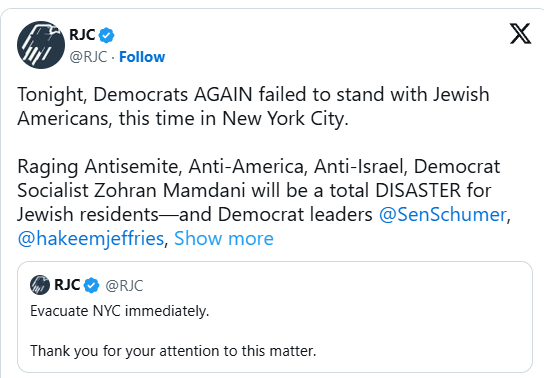This screenshot has height=378, width=544.
Task: Click the bold RJC display name at top
Action: (x=82, y=35)
